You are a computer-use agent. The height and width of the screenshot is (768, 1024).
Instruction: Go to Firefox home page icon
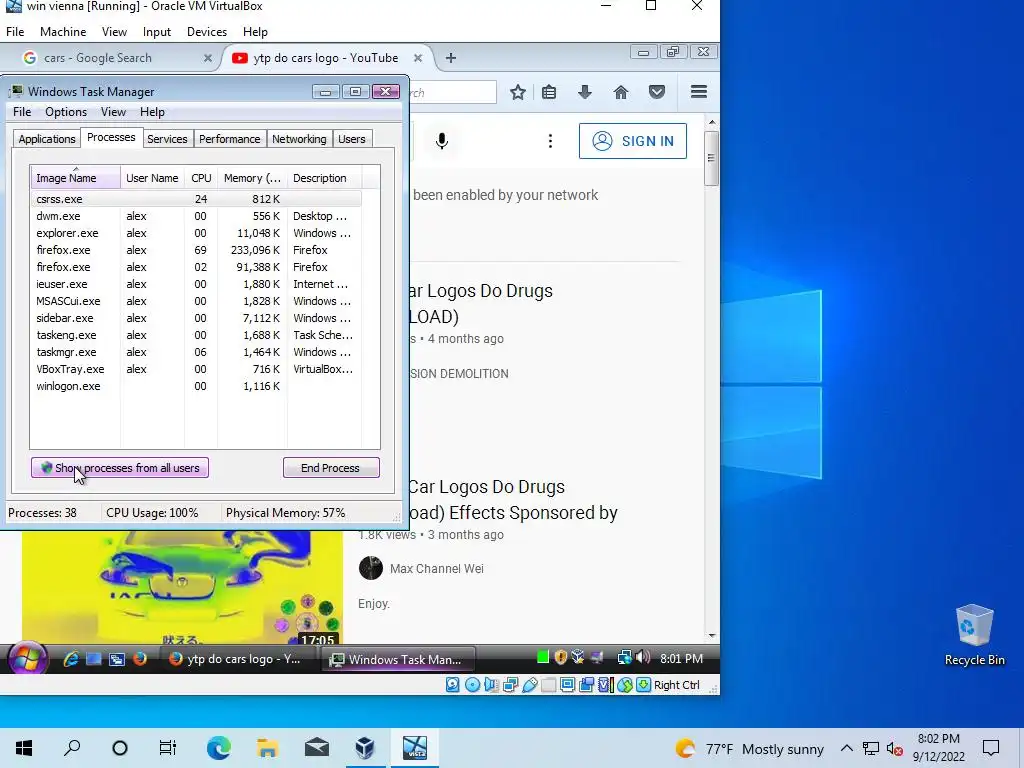click(x=621, y=92)
